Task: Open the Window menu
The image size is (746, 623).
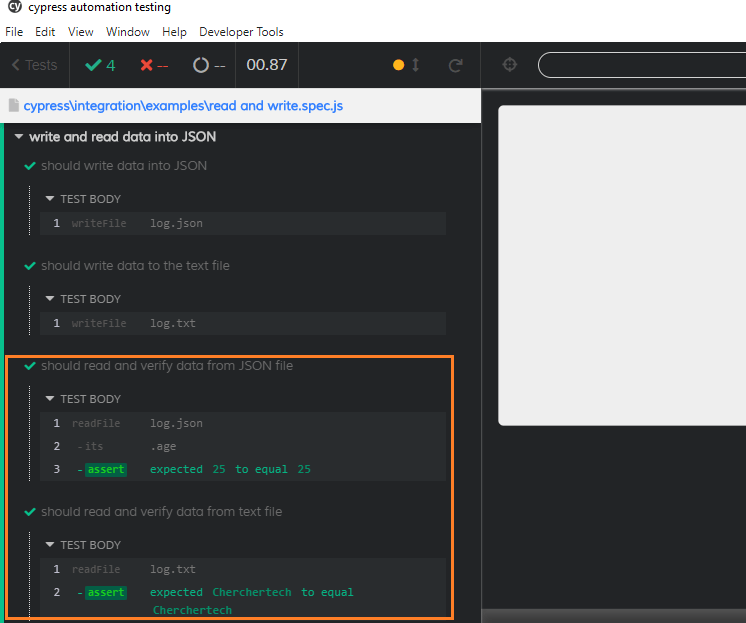Action: [x=128, y=32]
